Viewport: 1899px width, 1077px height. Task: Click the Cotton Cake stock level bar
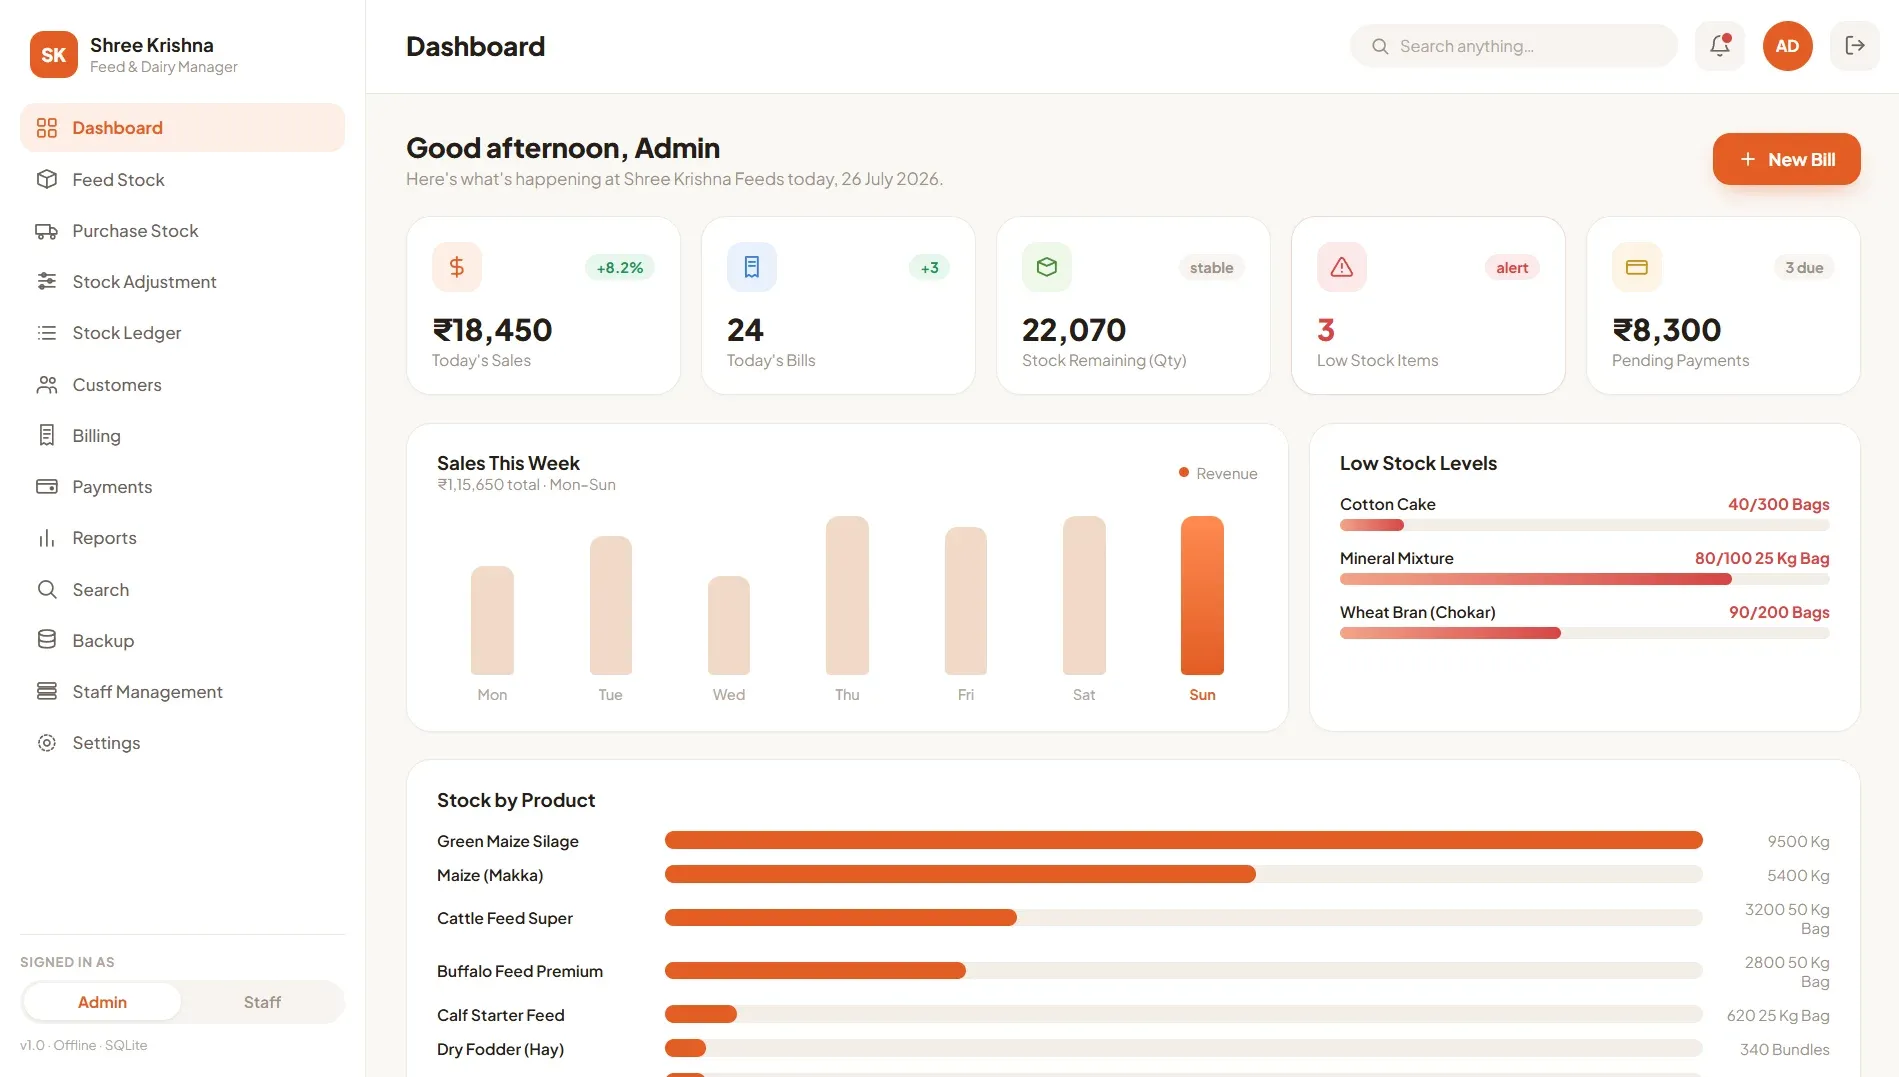1585,525
